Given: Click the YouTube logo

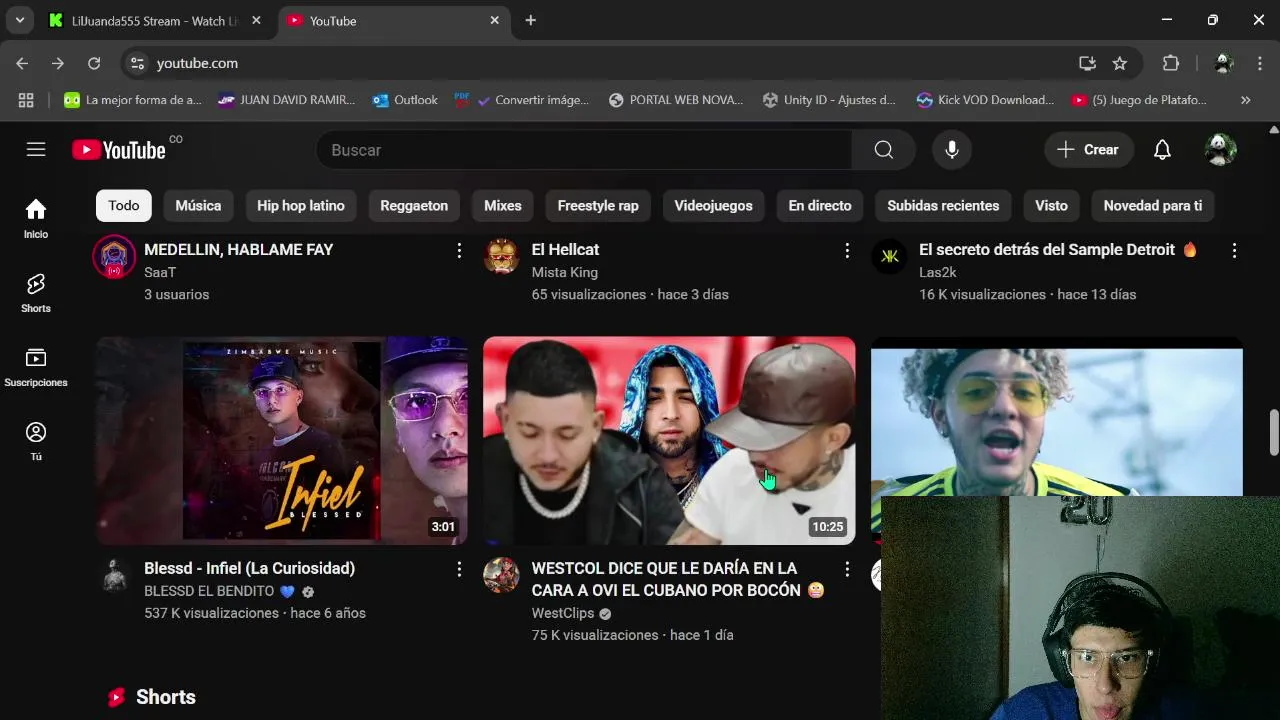Looking at the screenshot, I should [x=119, y=150].
